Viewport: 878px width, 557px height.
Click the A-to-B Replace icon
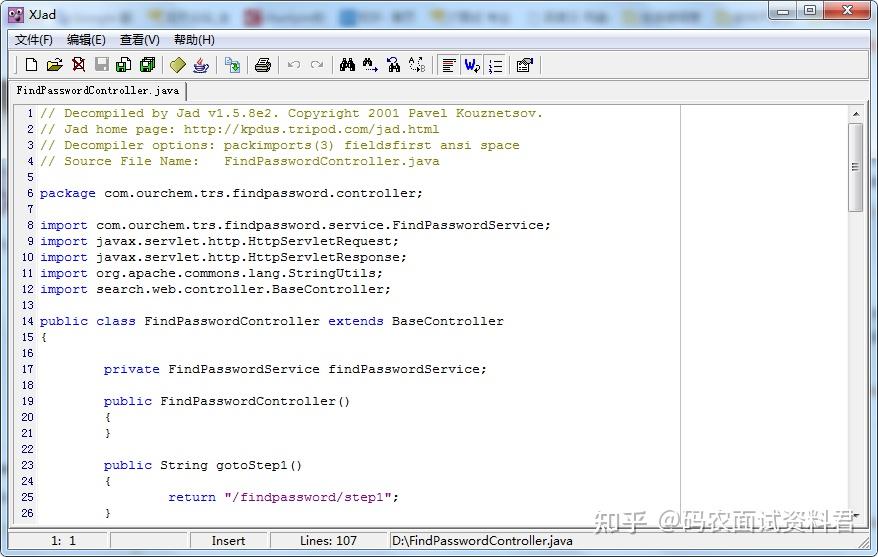(x=417, y=65)
